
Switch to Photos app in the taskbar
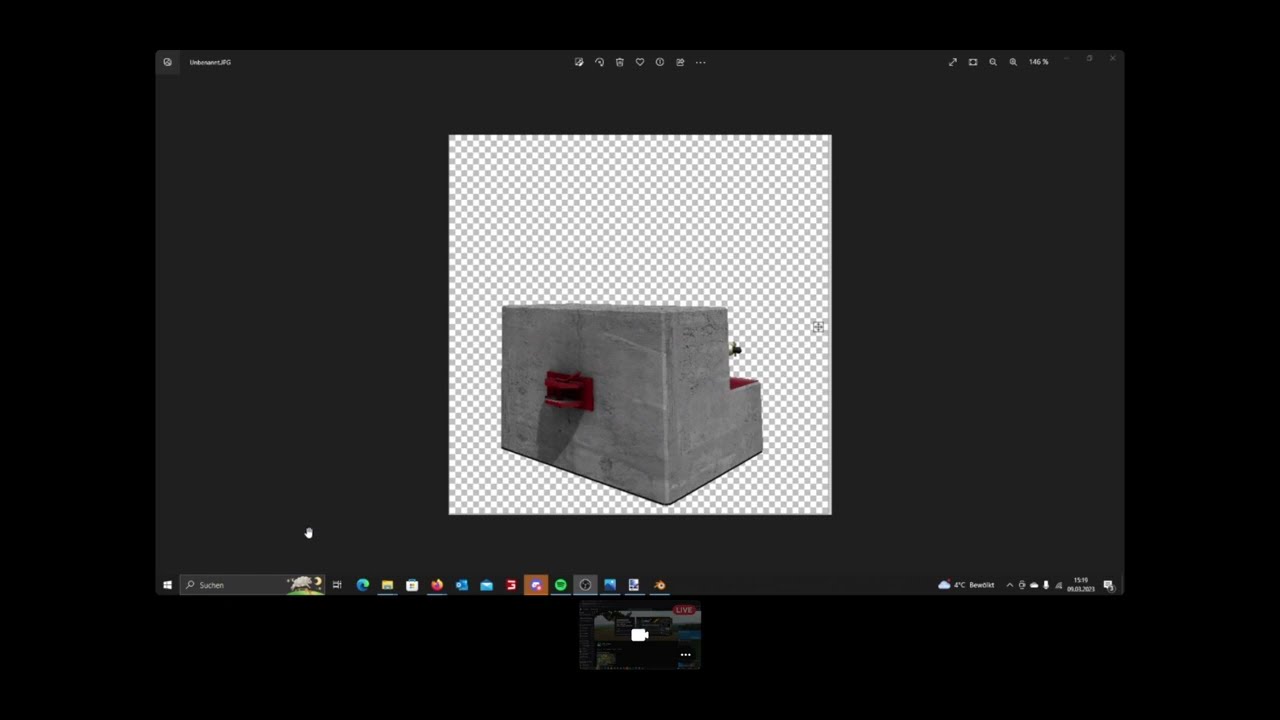tap(610, 585)
